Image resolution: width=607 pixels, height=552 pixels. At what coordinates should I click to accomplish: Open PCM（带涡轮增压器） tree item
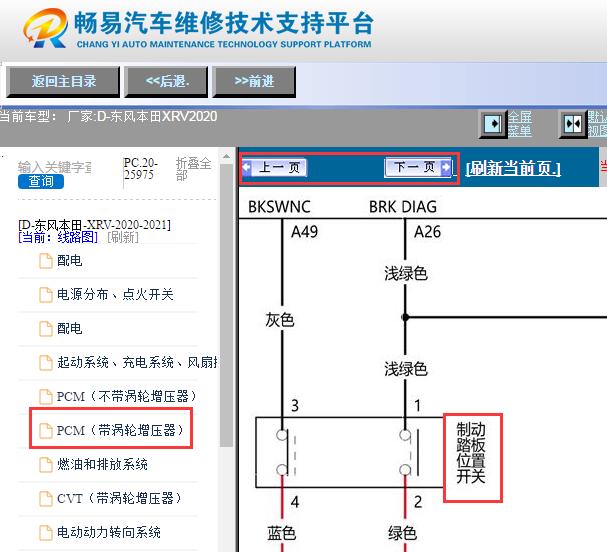[x=120, y=430]
